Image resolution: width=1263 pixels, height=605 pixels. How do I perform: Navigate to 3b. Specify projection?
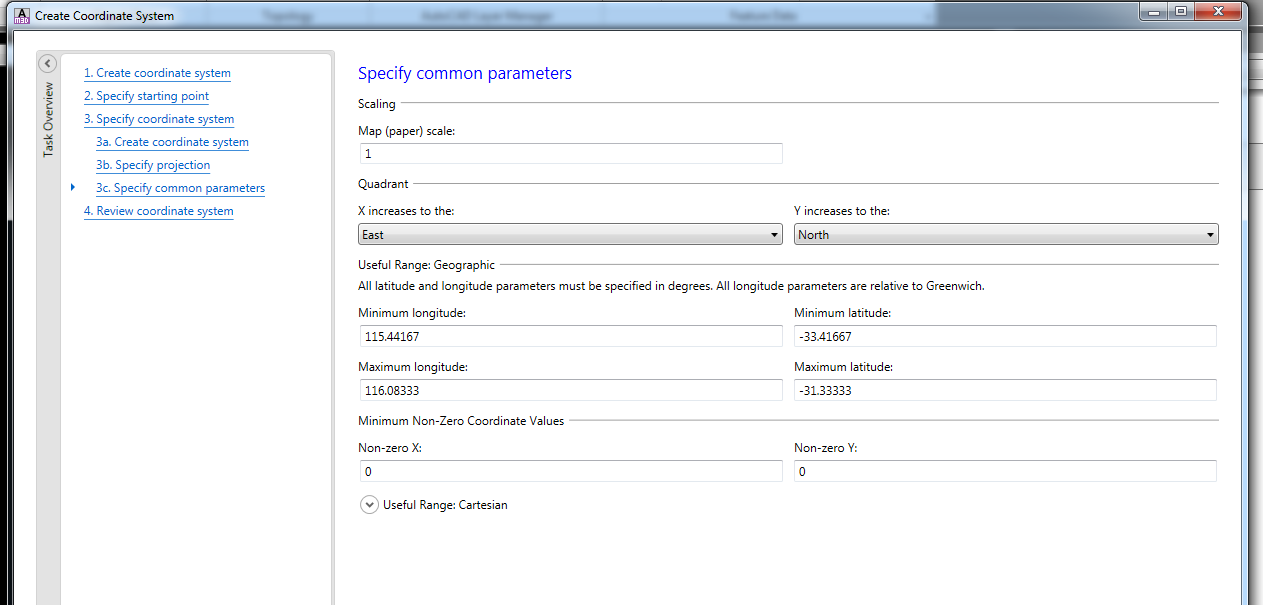[153, 165]
